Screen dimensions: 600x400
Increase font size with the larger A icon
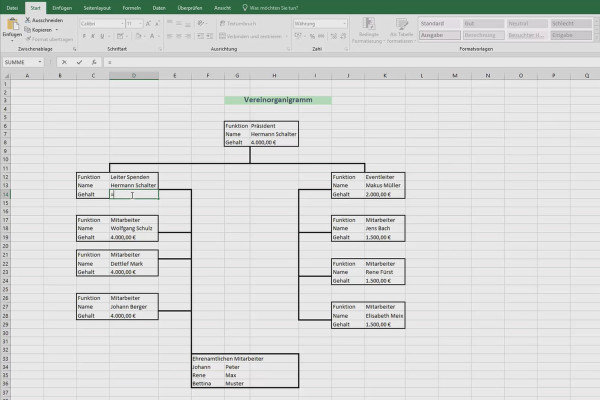tap(148, 24)
